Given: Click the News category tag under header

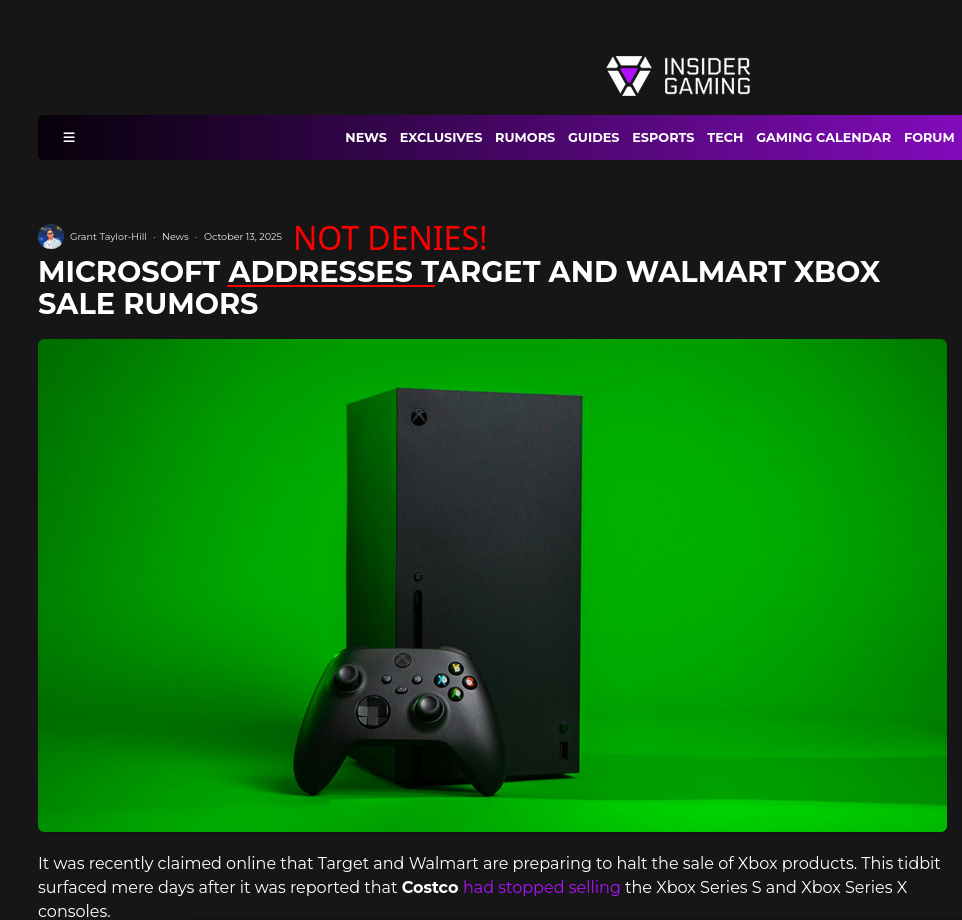Looking at the screenshot, I should point(175,237).
